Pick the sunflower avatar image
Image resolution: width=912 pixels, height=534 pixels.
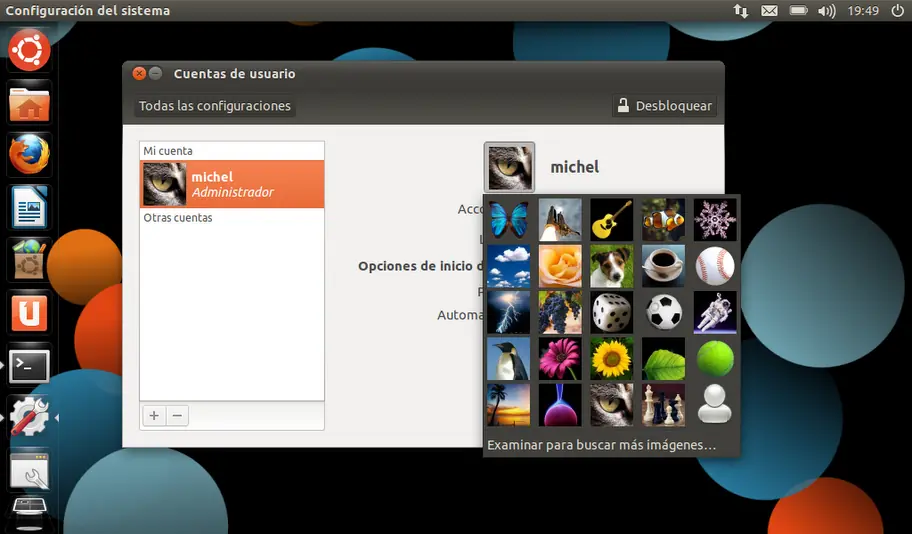tap(611, 359)
